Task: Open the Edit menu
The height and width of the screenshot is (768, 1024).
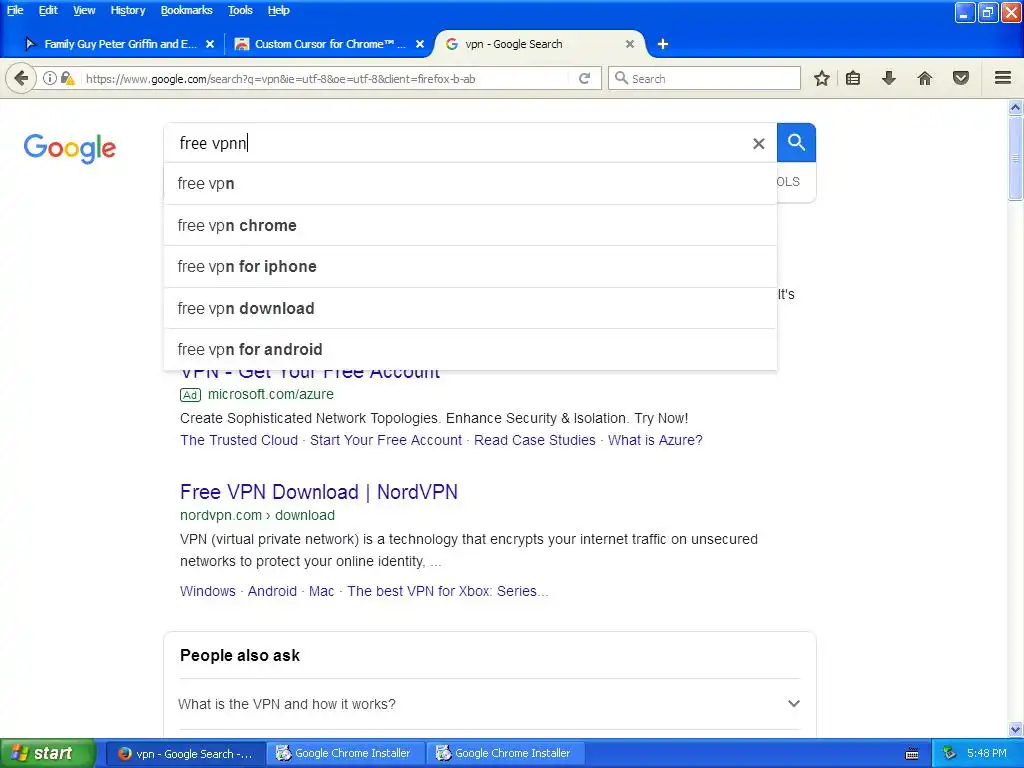Action: pyautogui.click(x=48, y=10)
